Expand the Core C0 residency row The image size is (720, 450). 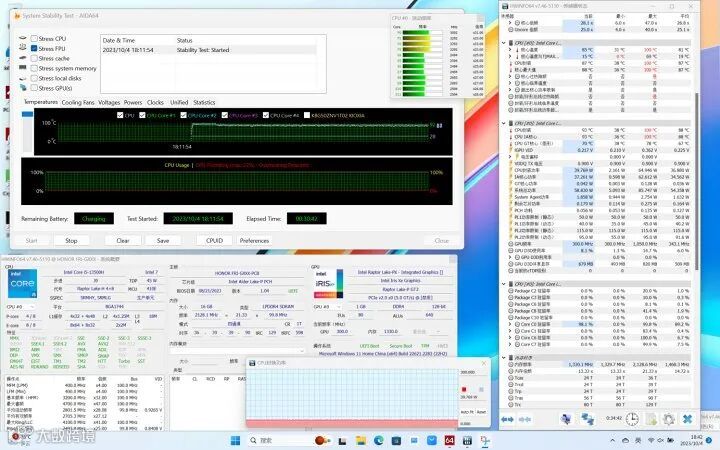pyautogui.click(x=511, y=324)
